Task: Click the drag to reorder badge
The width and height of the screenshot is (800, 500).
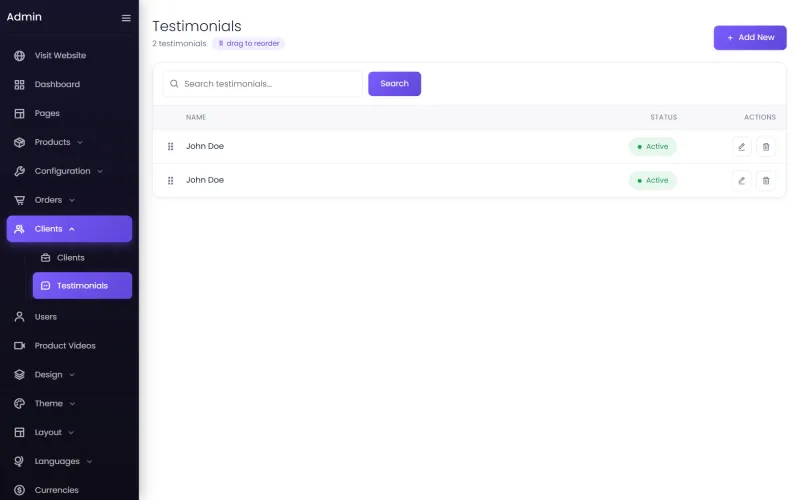Action: pyautogui.click(x=248, y=43)
